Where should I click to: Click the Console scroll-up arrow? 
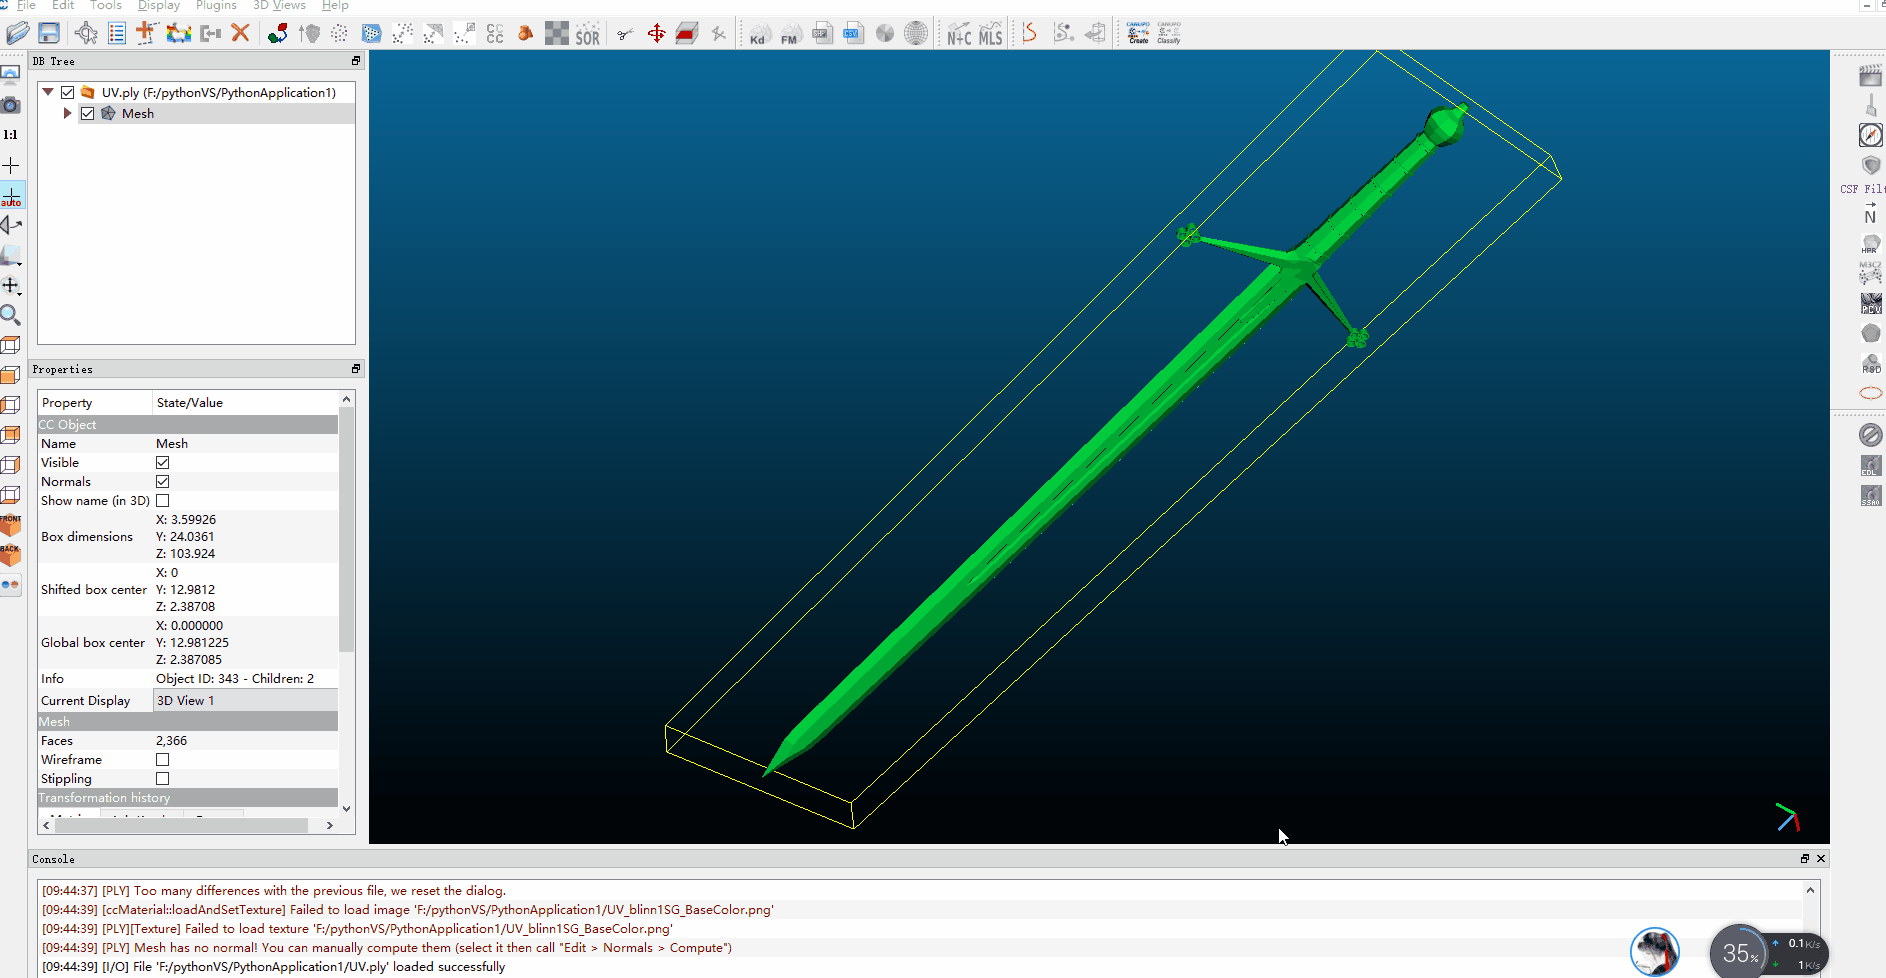[1810, 889]
